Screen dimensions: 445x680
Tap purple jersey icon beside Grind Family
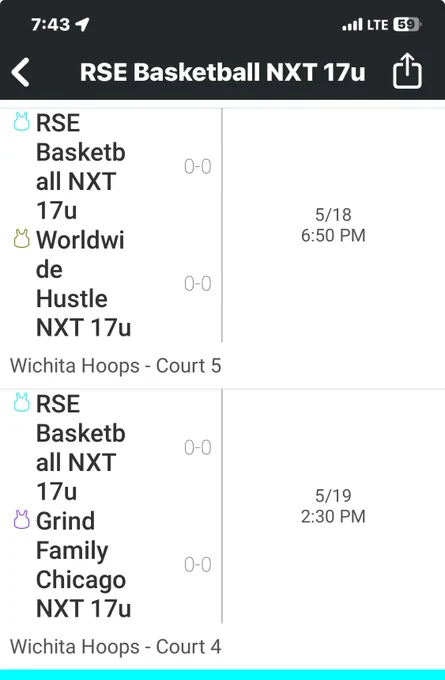point(22,520)
